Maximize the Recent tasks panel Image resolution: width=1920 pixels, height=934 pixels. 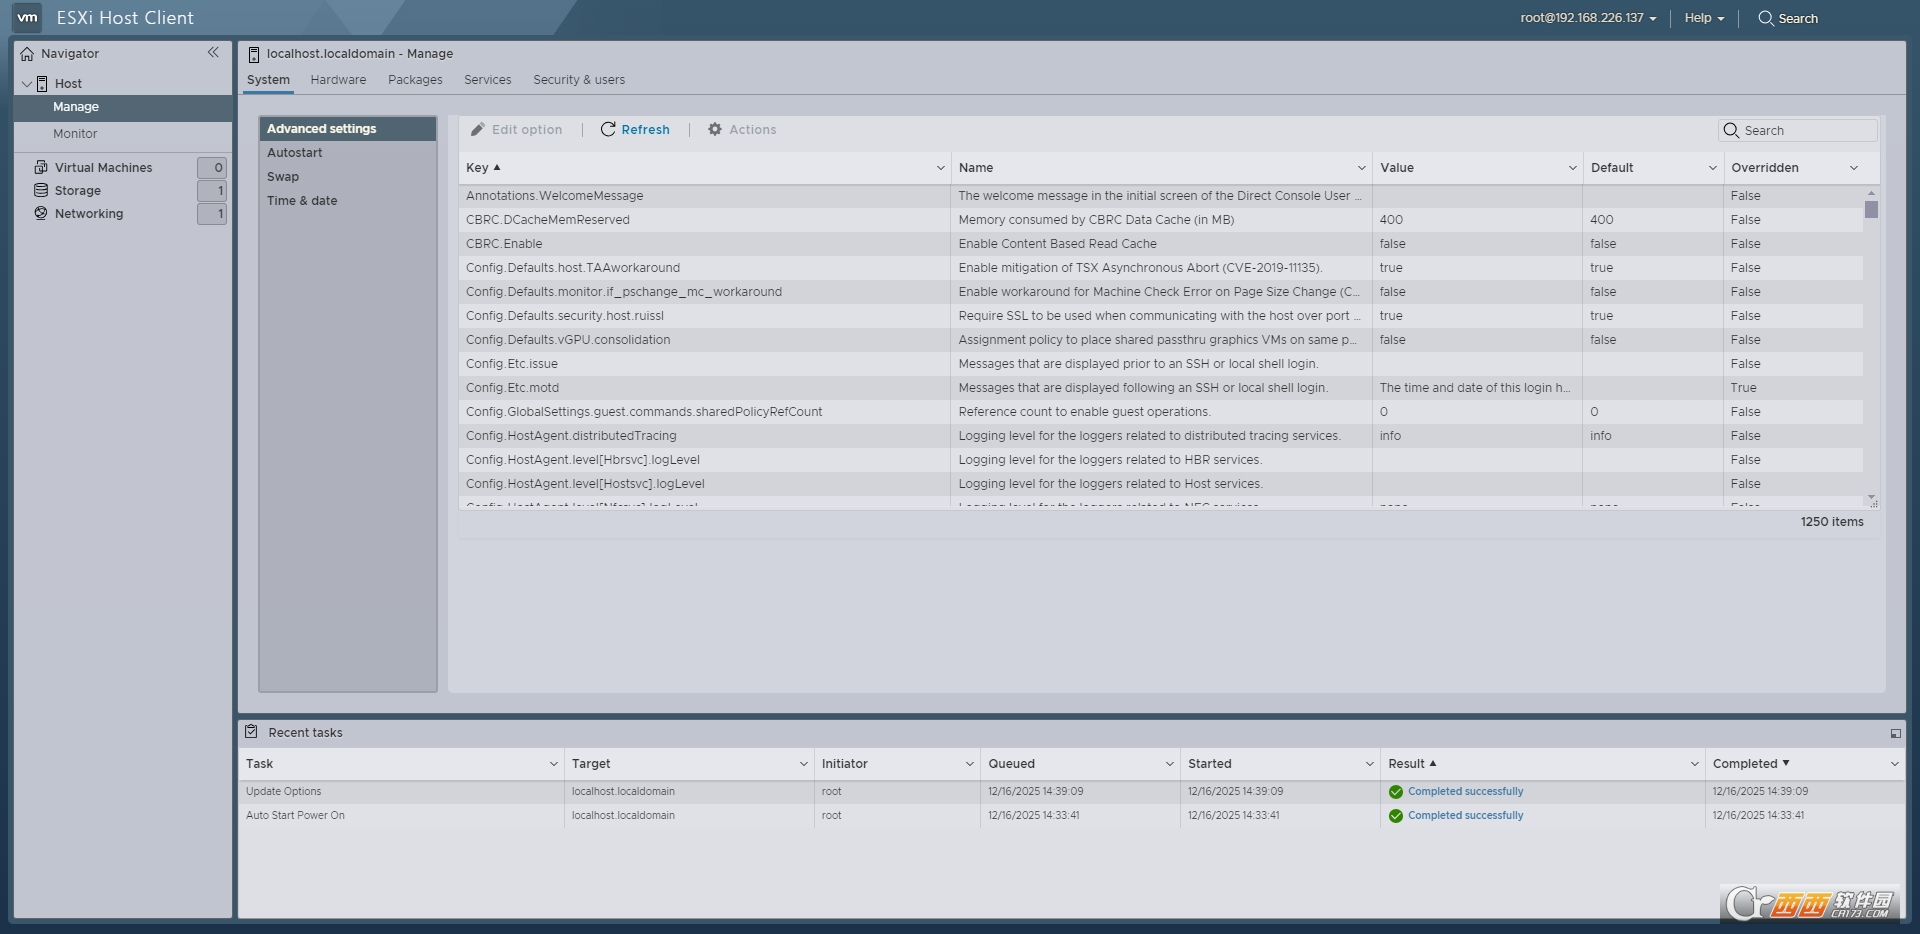click(x=1895, y=733)
